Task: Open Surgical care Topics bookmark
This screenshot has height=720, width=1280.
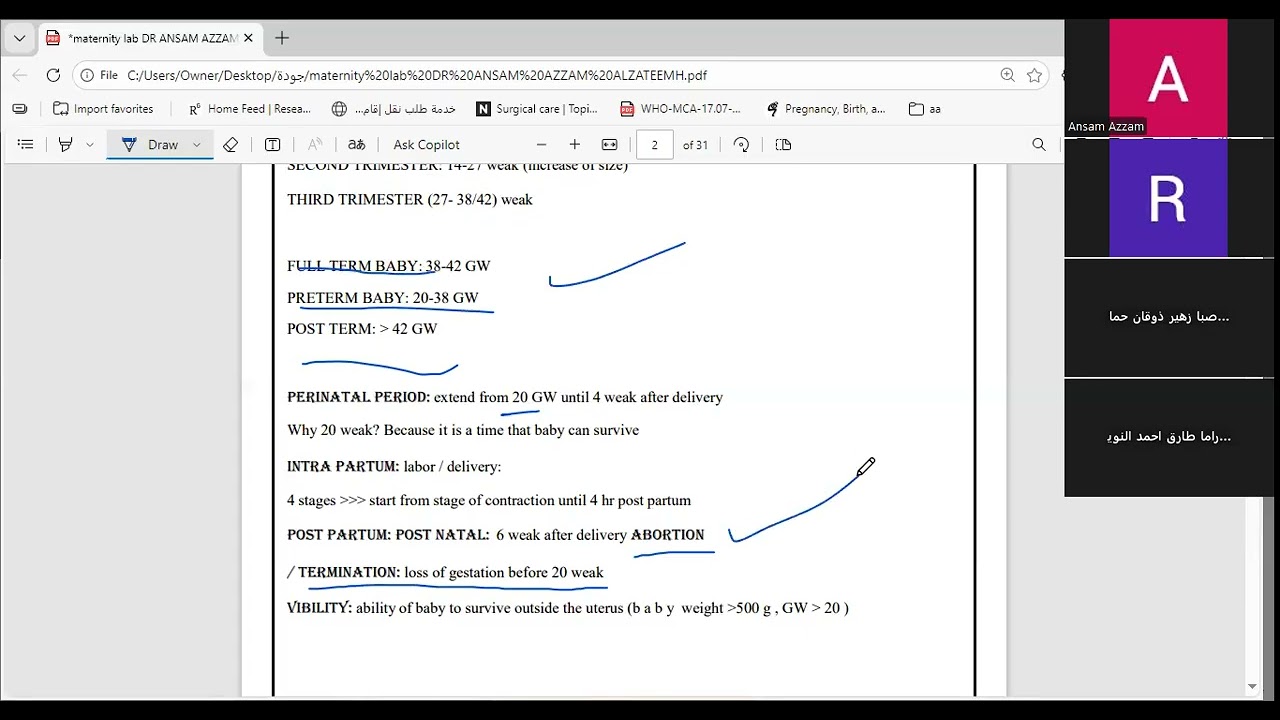Action: click(x=537, y=109)
